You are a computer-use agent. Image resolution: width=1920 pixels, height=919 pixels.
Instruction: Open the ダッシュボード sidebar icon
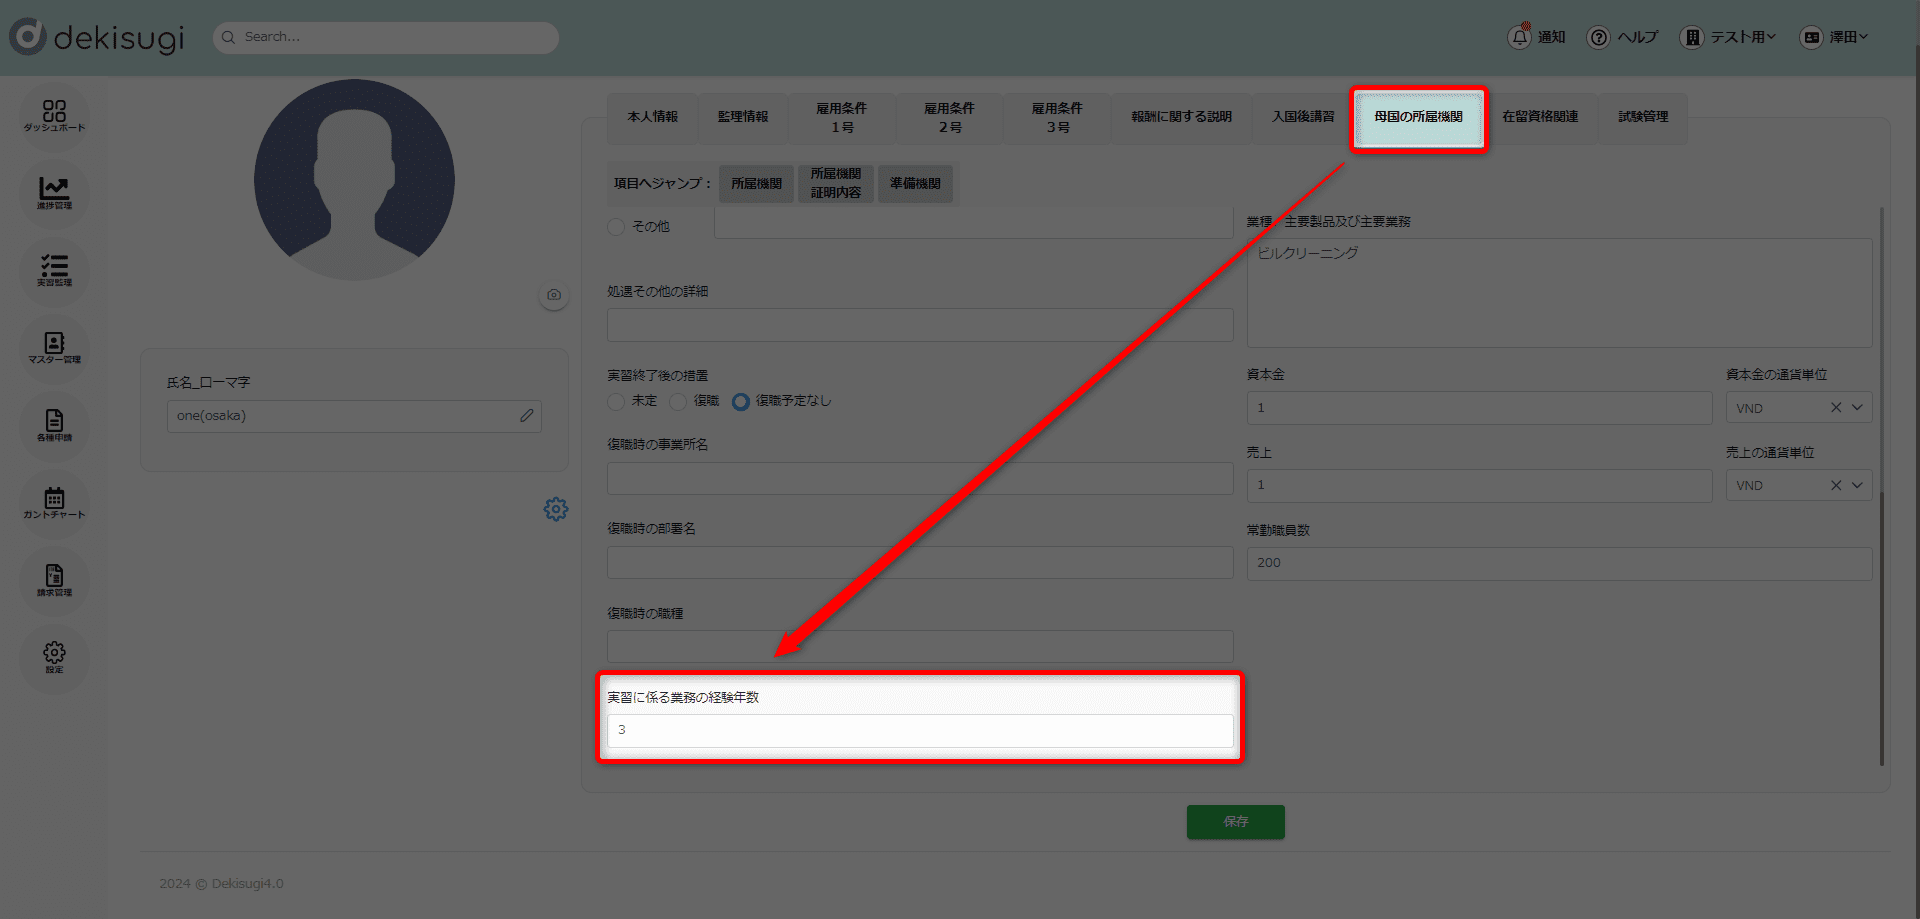coord(54,115)
